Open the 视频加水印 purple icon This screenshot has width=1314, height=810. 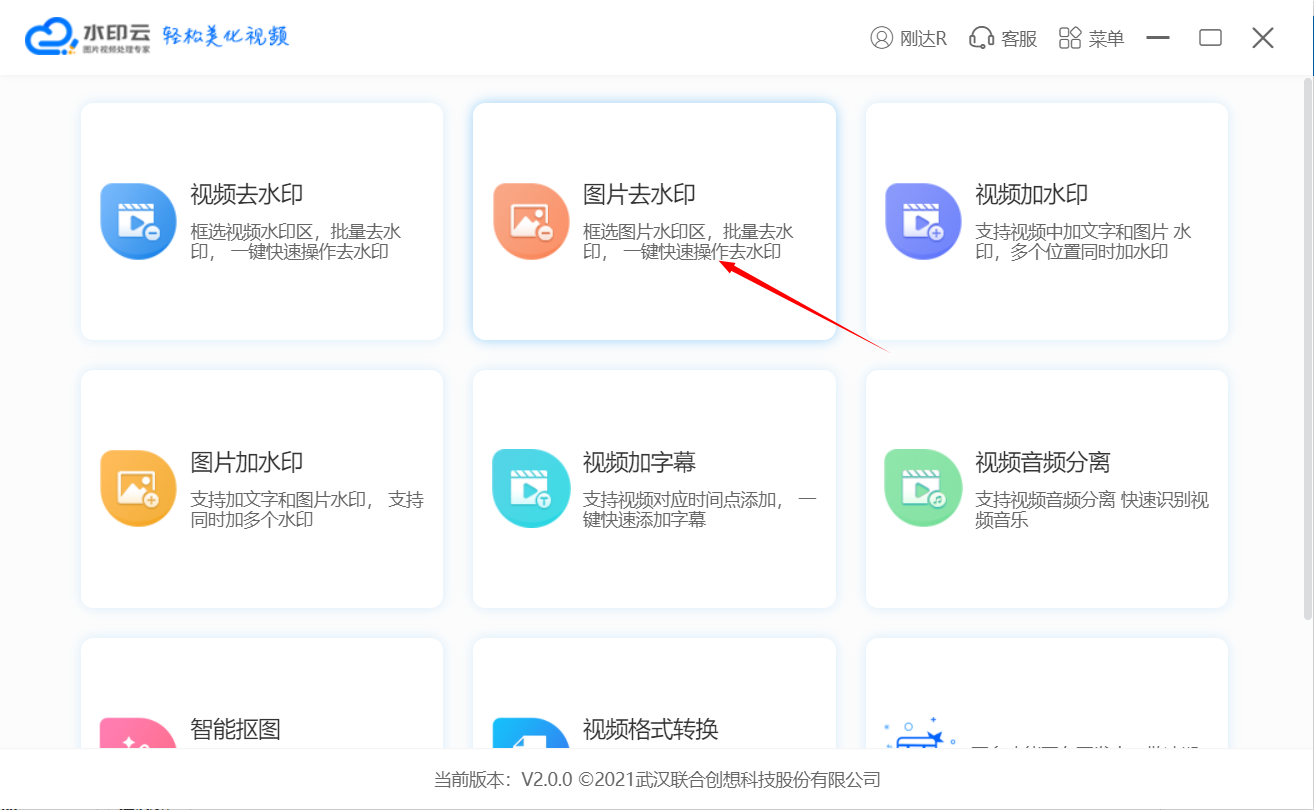(923, 221)
